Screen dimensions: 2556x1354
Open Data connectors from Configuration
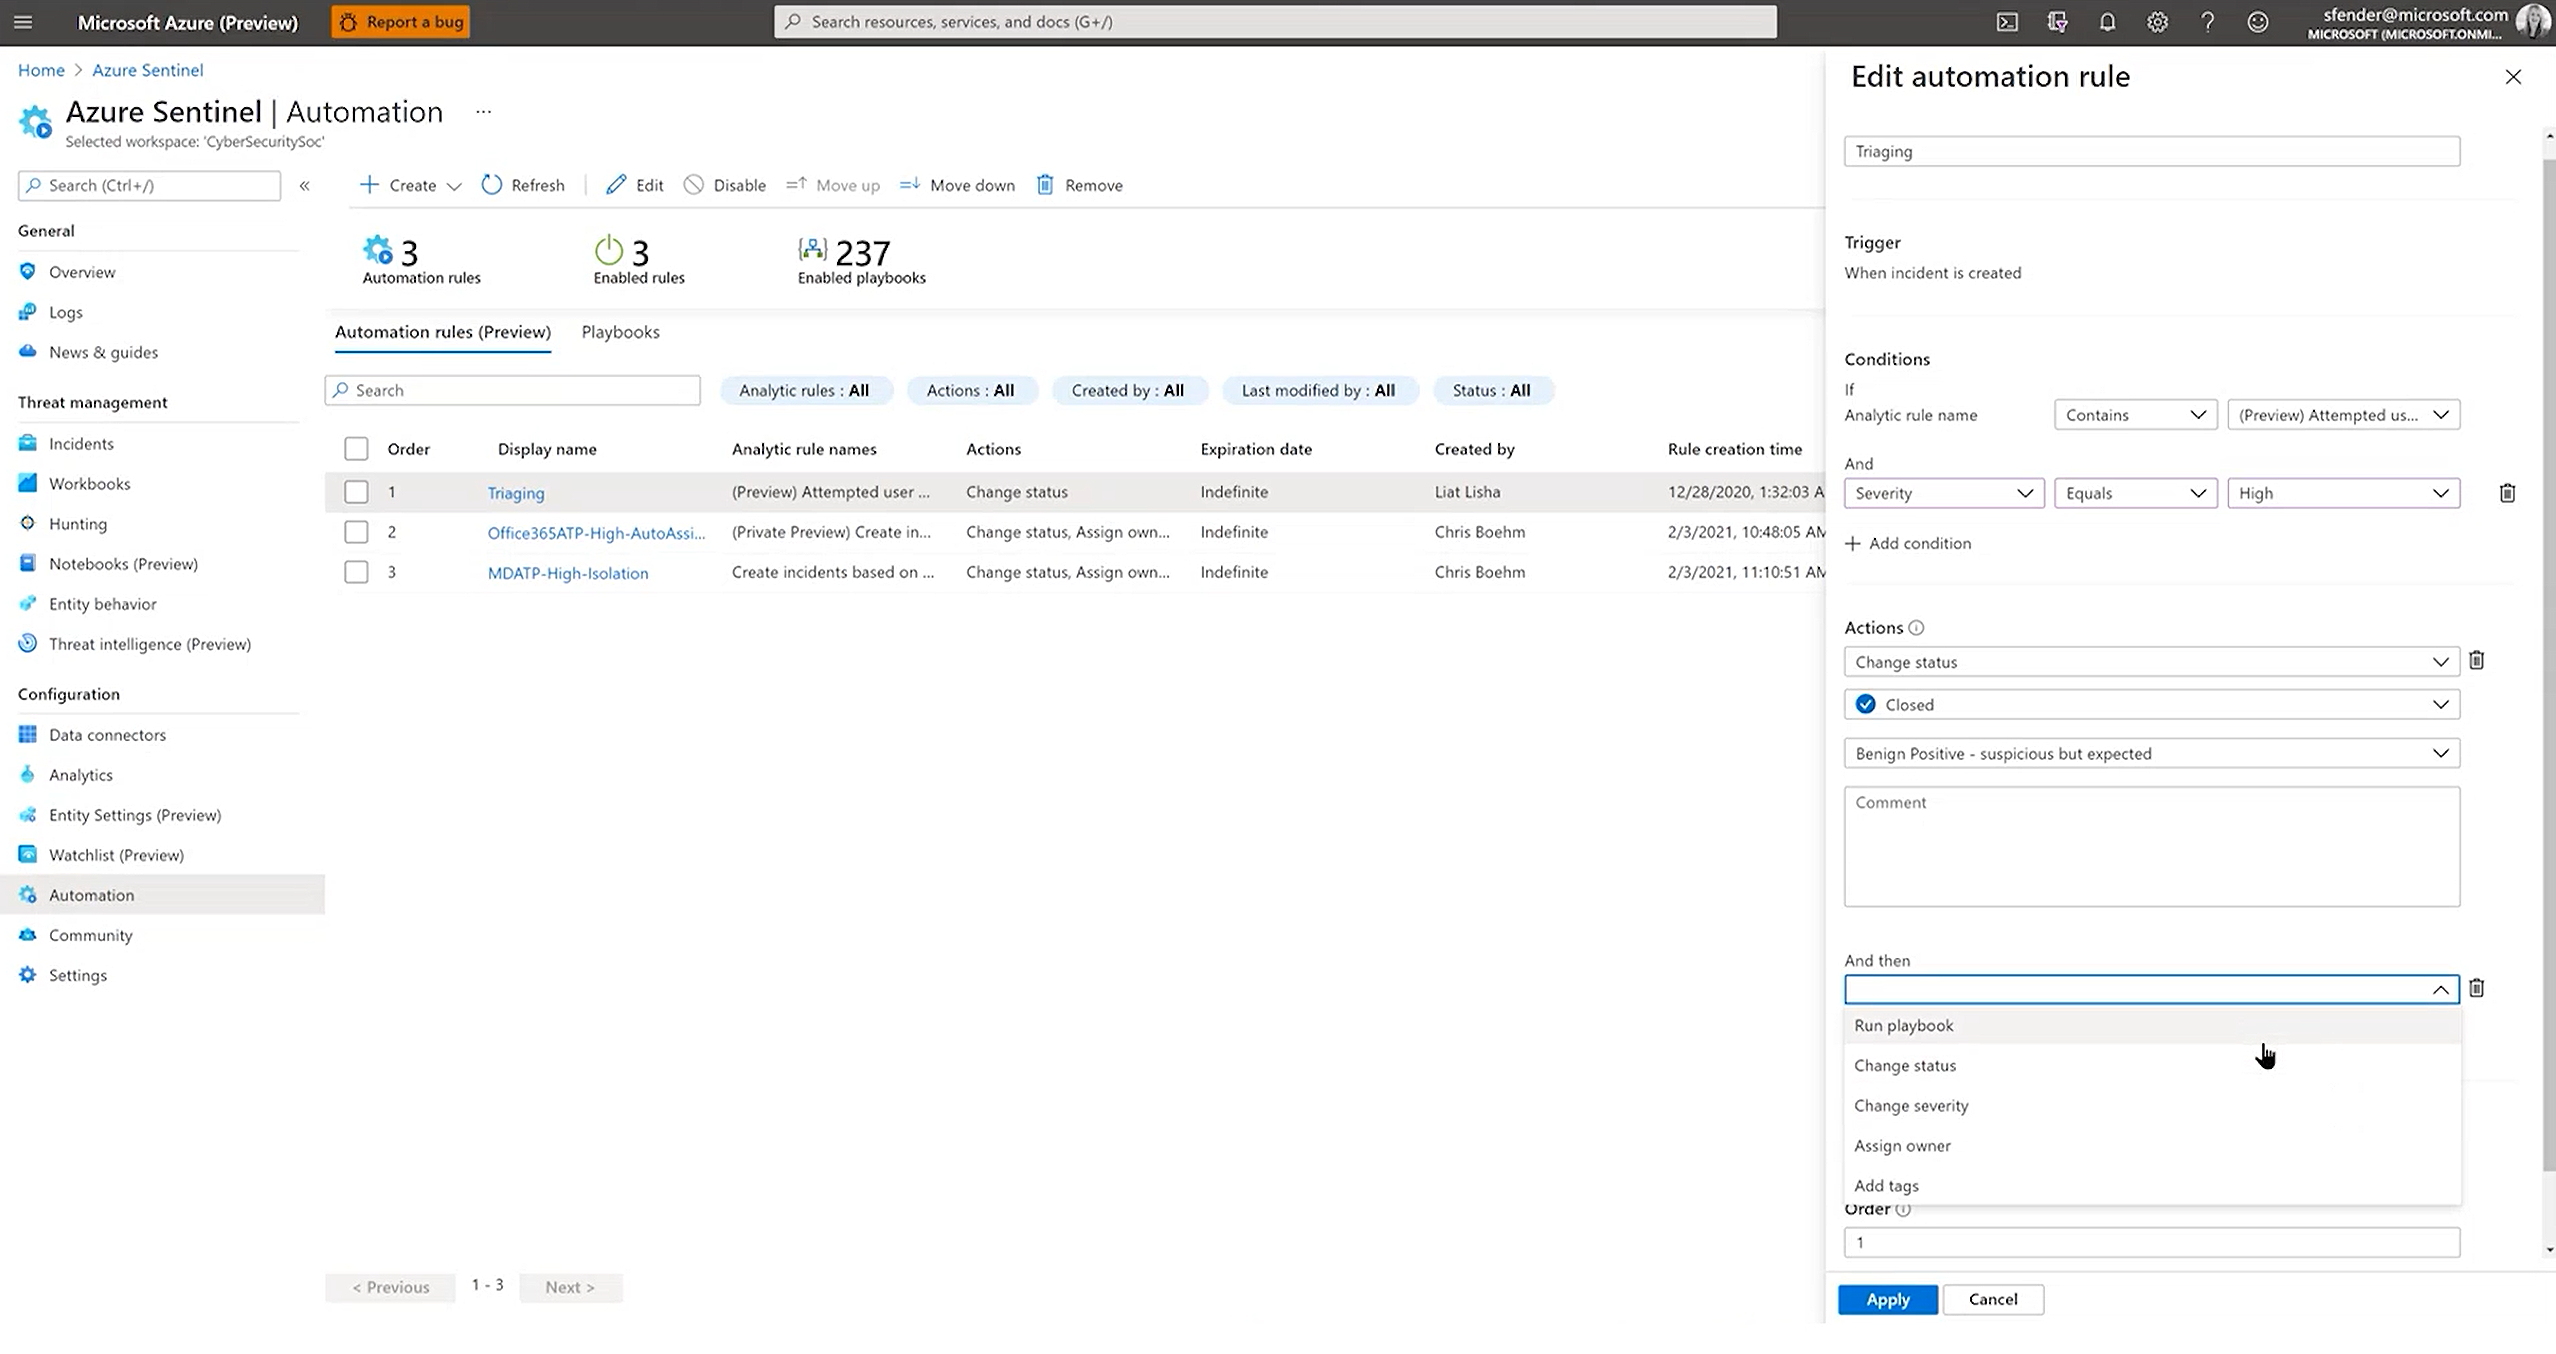coord(106,734)
